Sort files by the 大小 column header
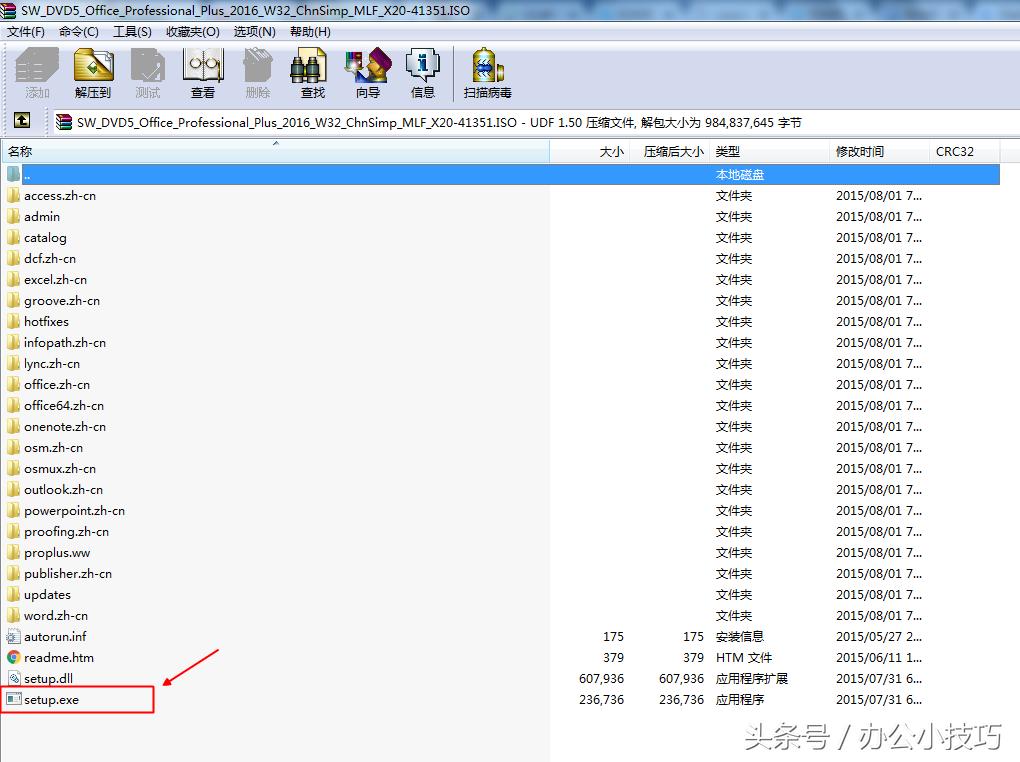 click(613, 151)
